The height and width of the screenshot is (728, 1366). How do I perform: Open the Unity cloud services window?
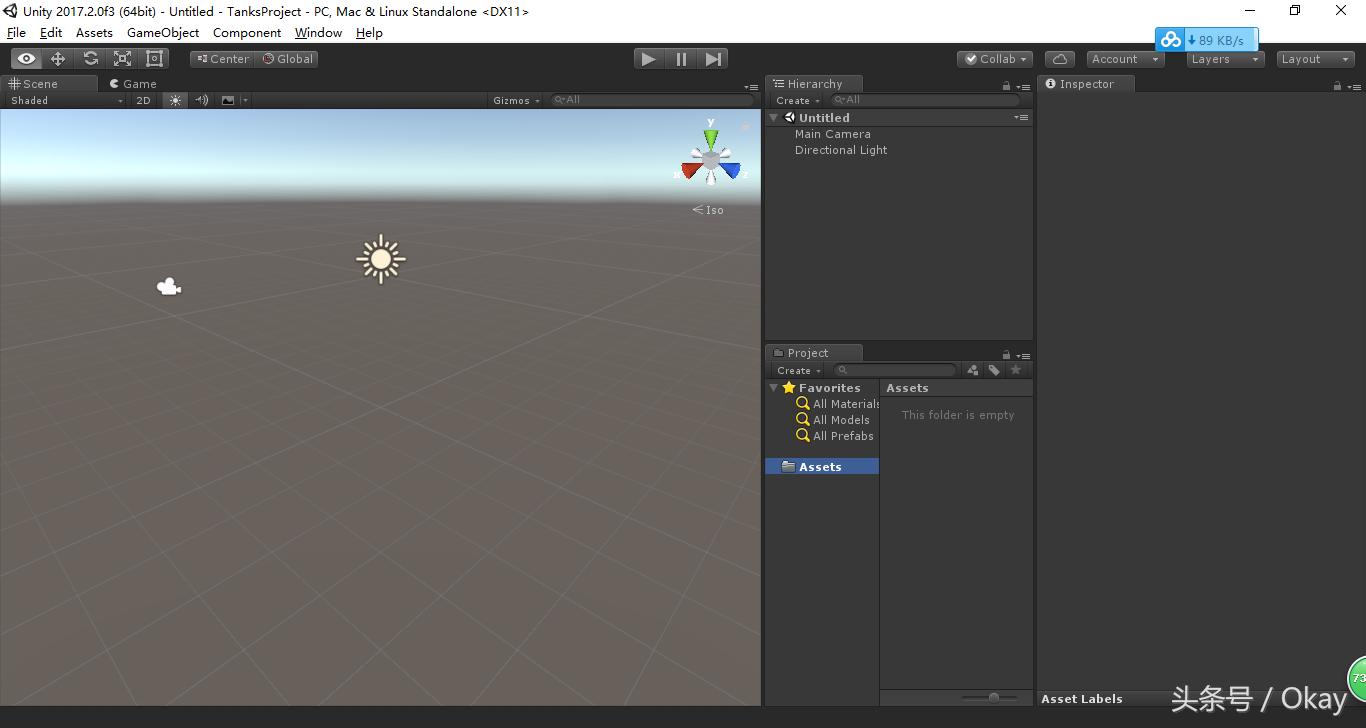click(1059, 58)
